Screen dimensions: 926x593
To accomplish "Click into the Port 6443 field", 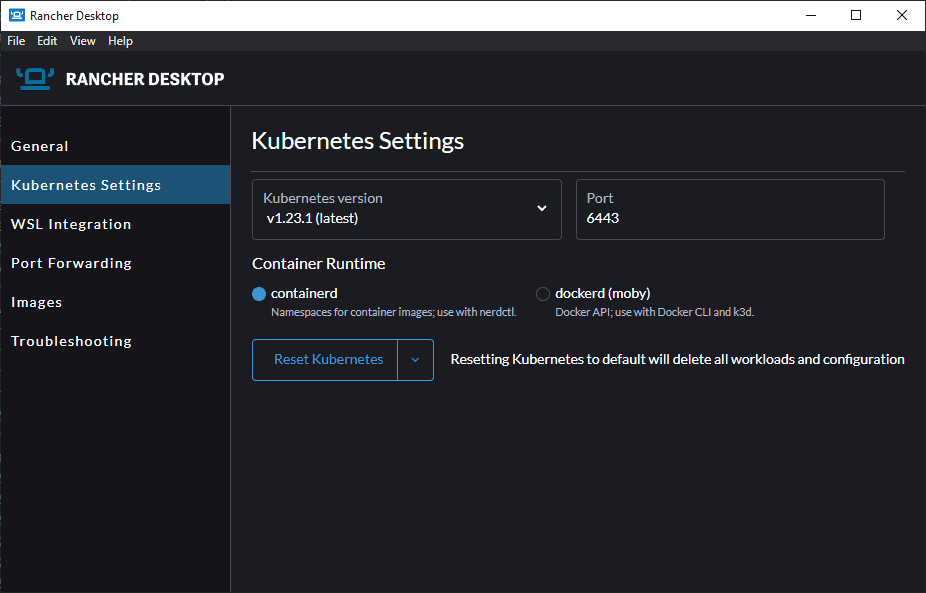I will point(729,217).
